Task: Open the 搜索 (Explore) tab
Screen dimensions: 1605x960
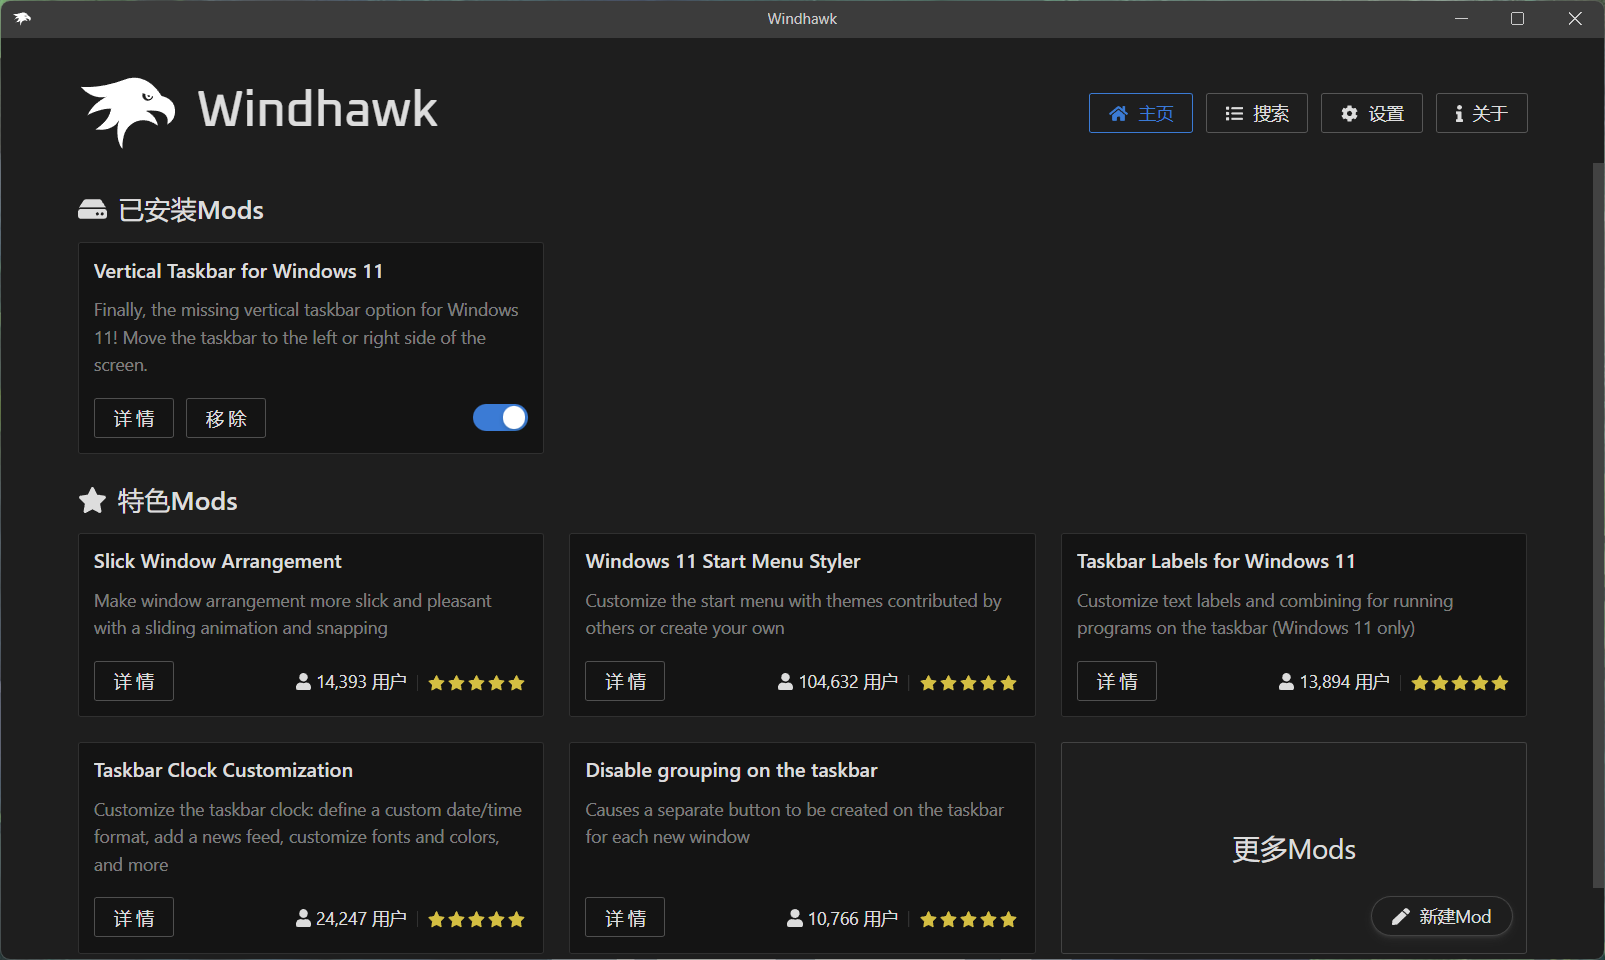Action: click(x=1256, y=113)
